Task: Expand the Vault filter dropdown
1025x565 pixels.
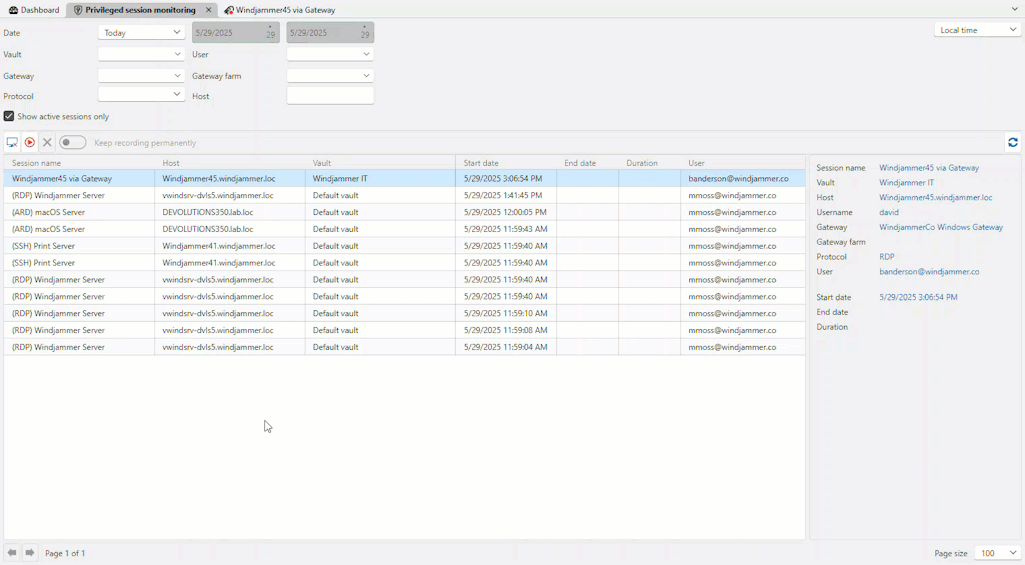Action: tap(141, 55)
